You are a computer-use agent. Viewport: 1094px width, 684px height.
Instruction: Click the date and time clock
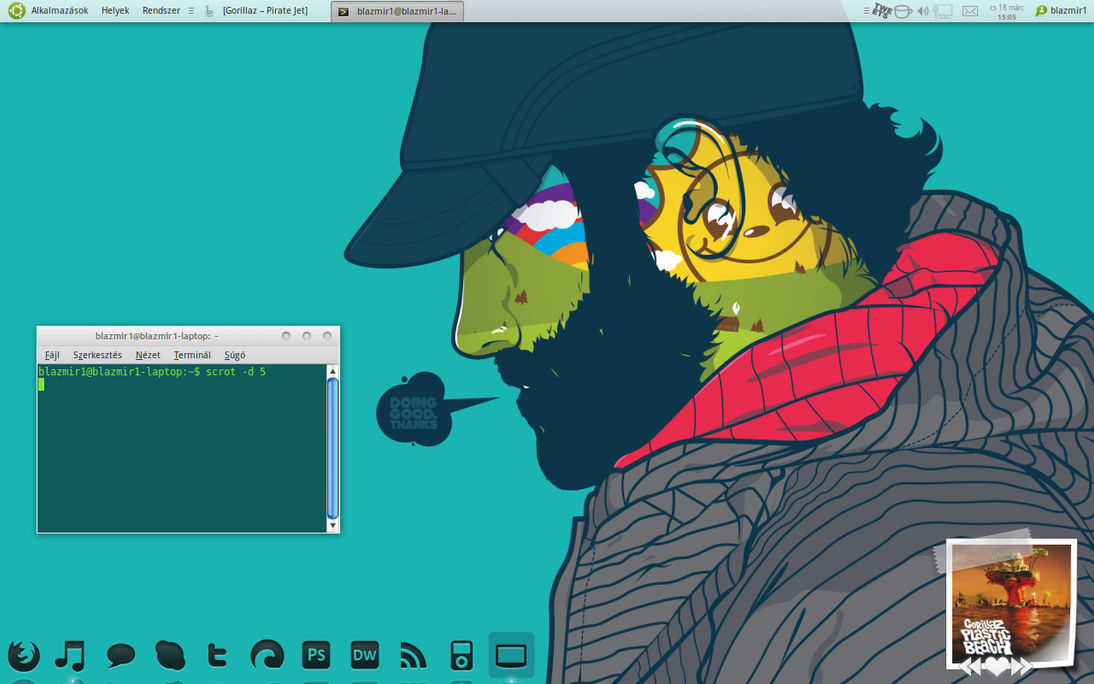coord(1006,11)
